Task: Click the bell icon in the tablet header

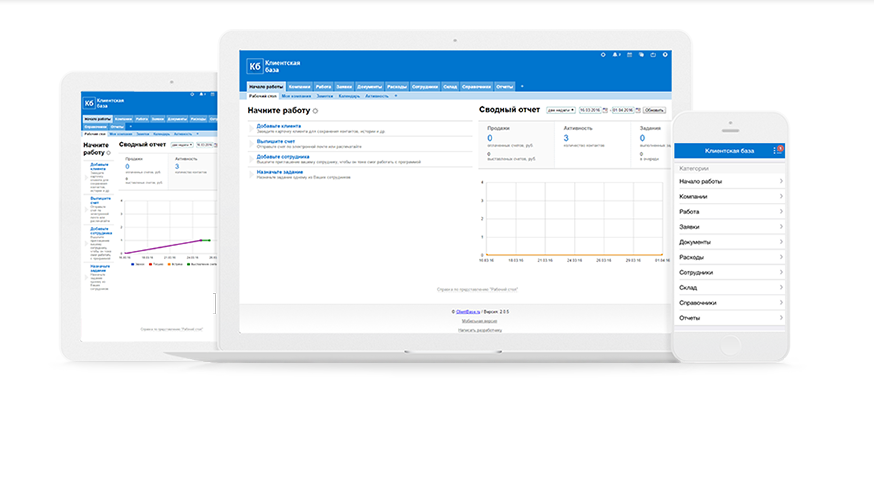Action: 202,94
